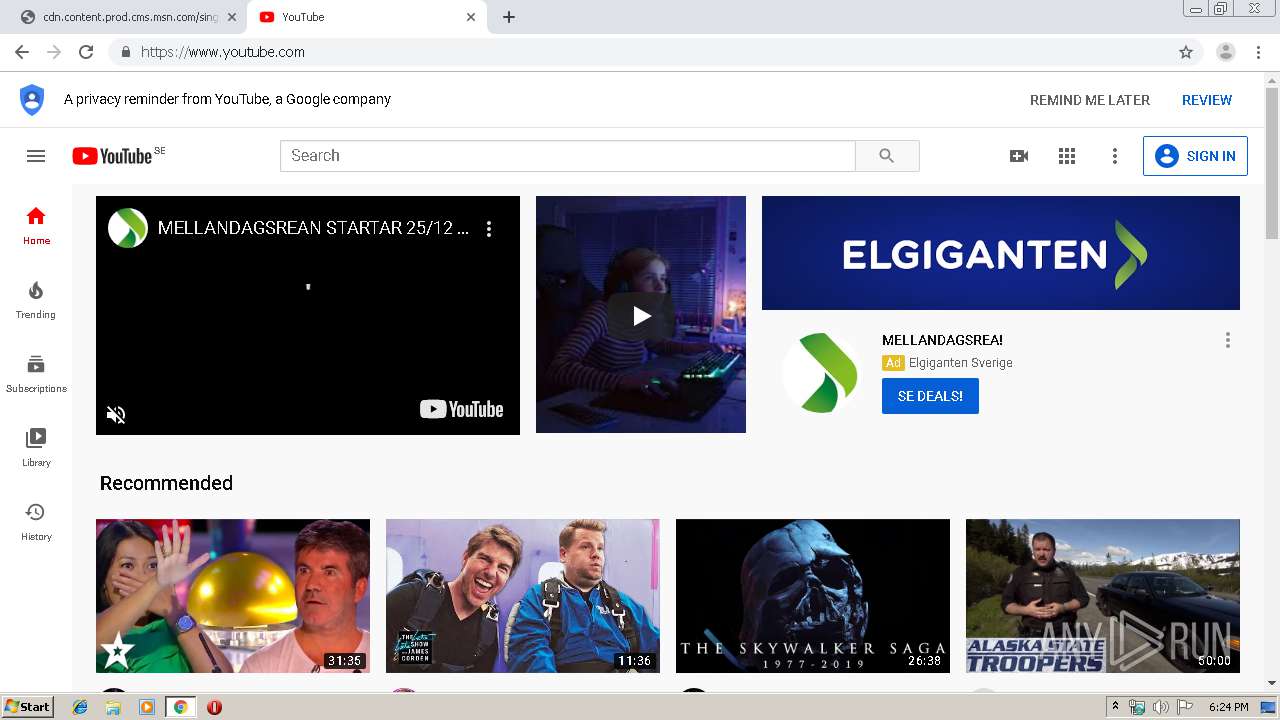Show hidden tray icons arrow
Viewport: 1280px width, 720px height.
1115,707
